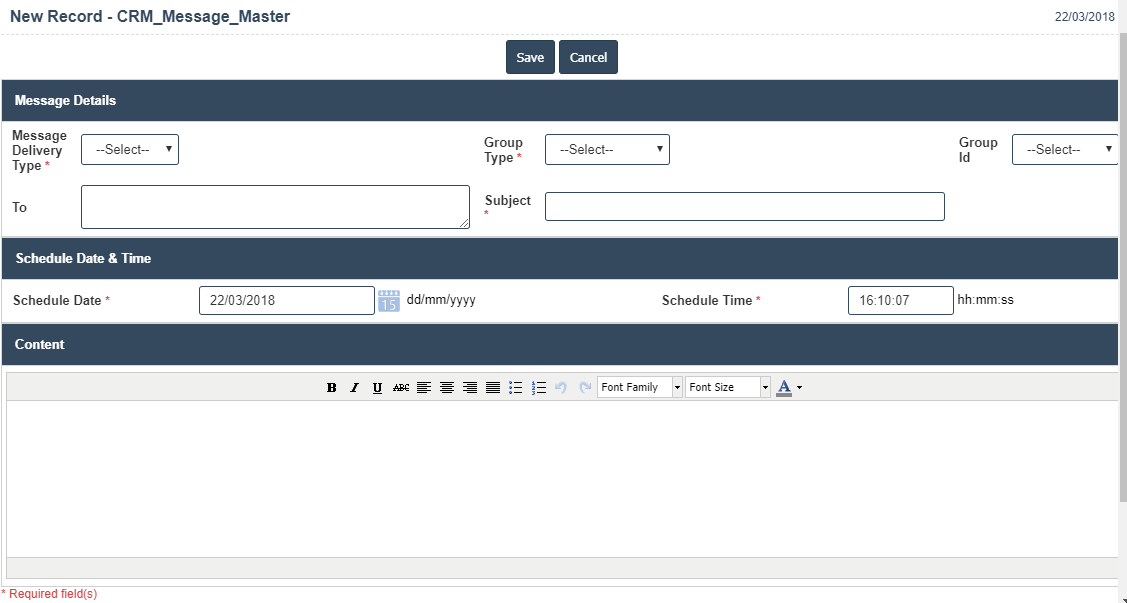Apply text color with A icon

(784, 387)
